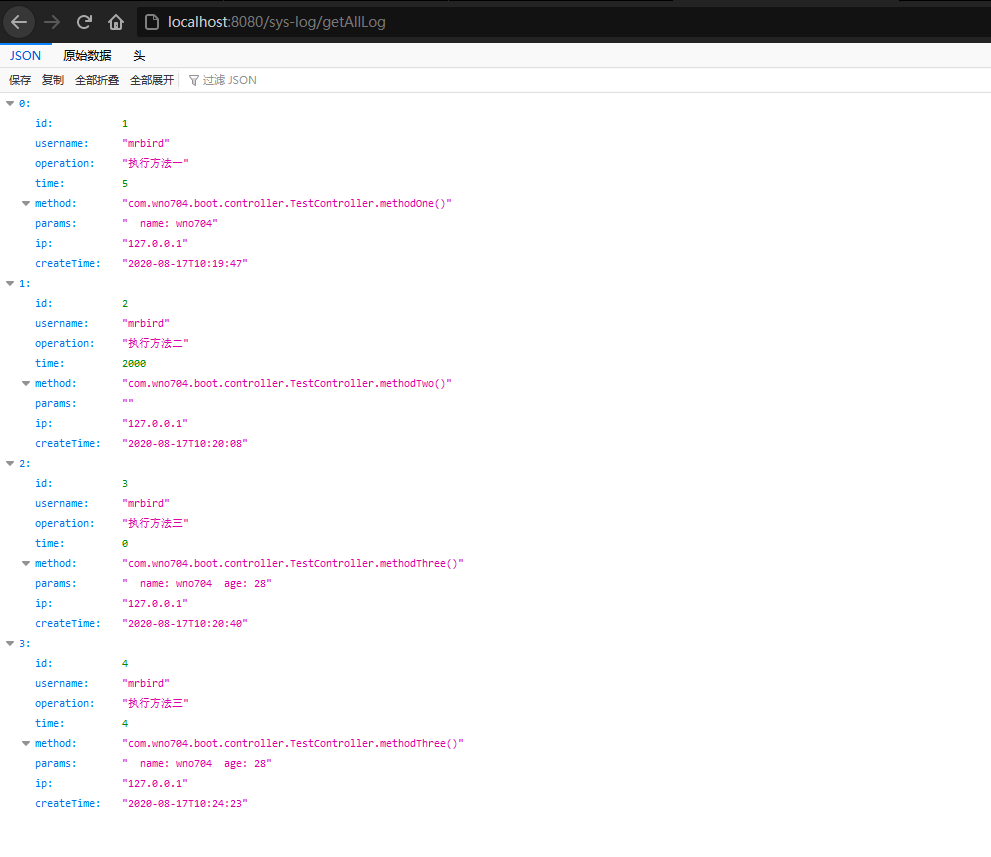Click the filter funnel icon

194,80
